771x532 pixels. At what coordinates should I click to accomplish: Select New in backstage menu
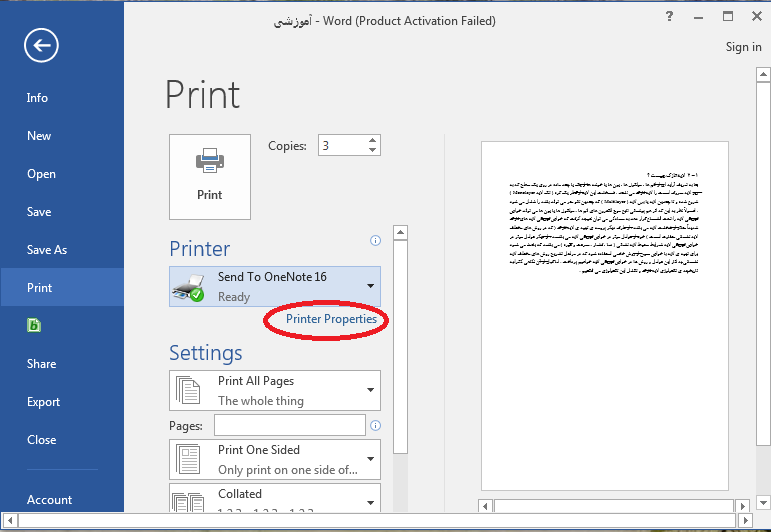[39, 136]
